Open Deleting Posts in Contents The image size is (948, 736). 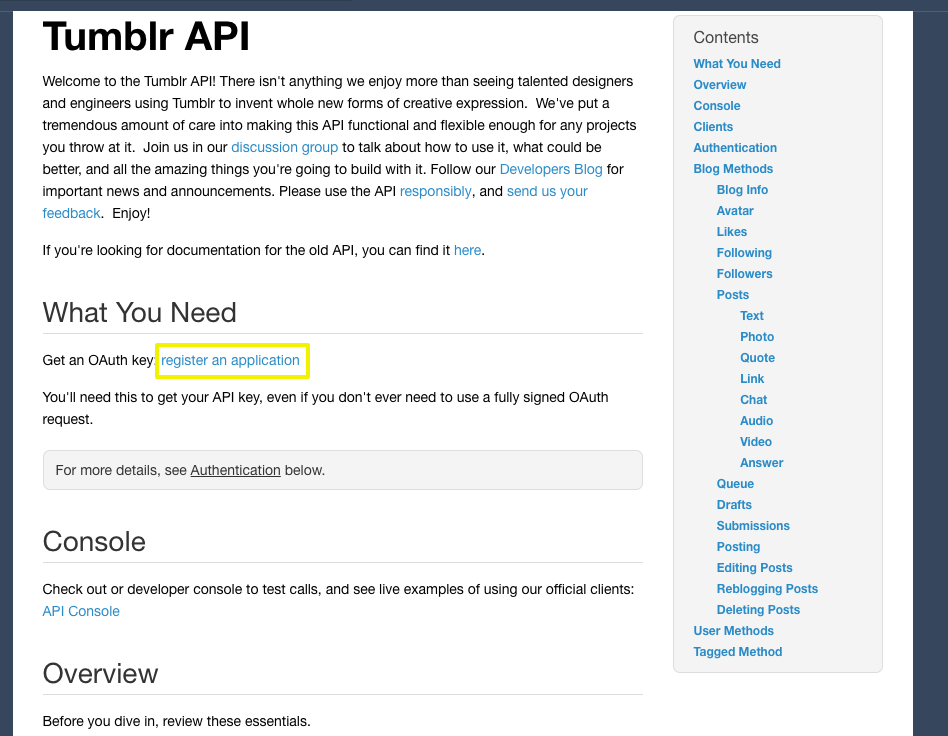(758, 610)
